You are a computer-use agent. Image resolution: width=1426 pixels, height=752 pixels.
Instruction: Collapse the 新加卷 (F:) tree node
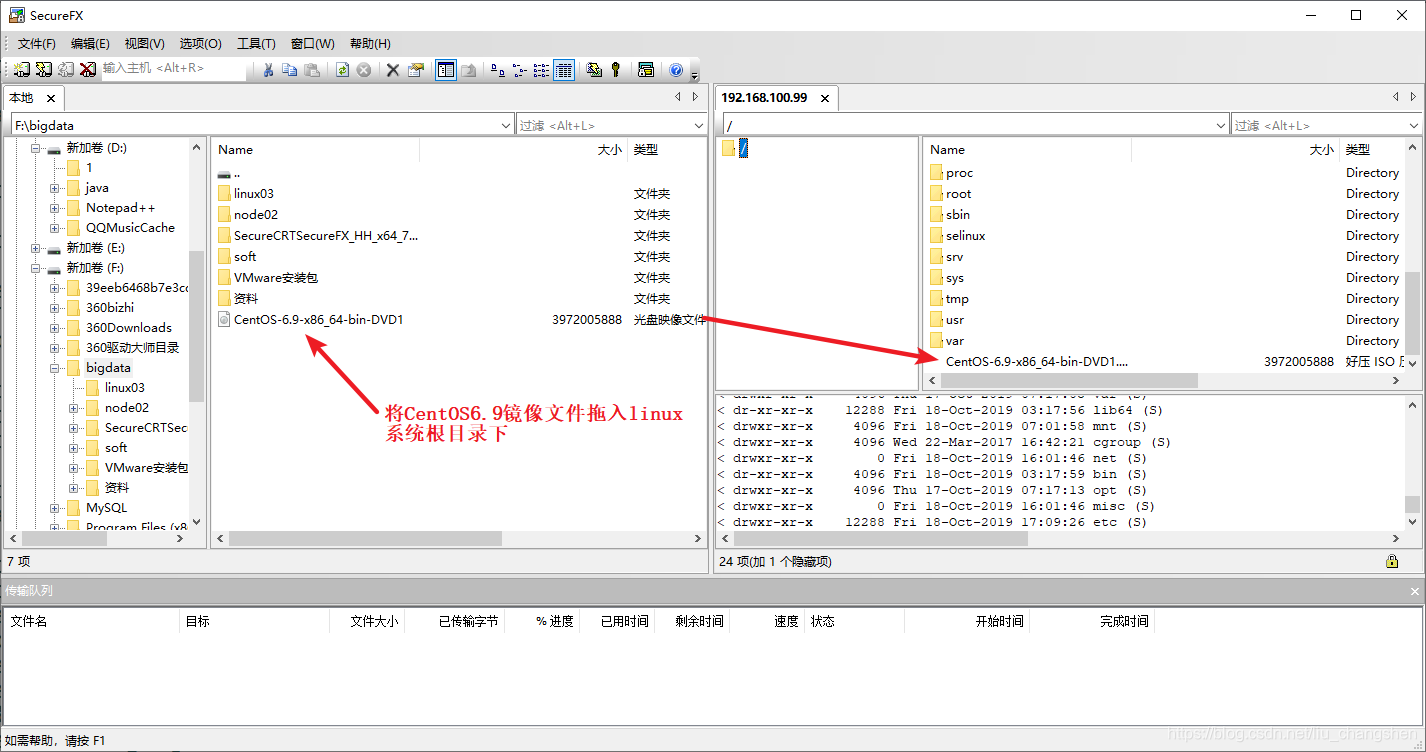click(x=36, y=268)
